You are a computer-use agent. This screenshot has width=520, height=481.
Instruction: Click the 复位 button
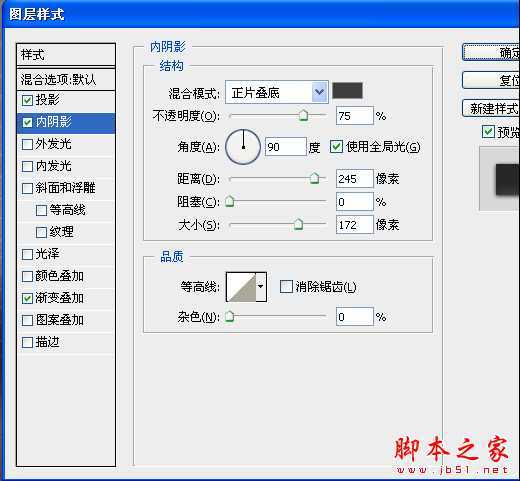coord(491,80)
